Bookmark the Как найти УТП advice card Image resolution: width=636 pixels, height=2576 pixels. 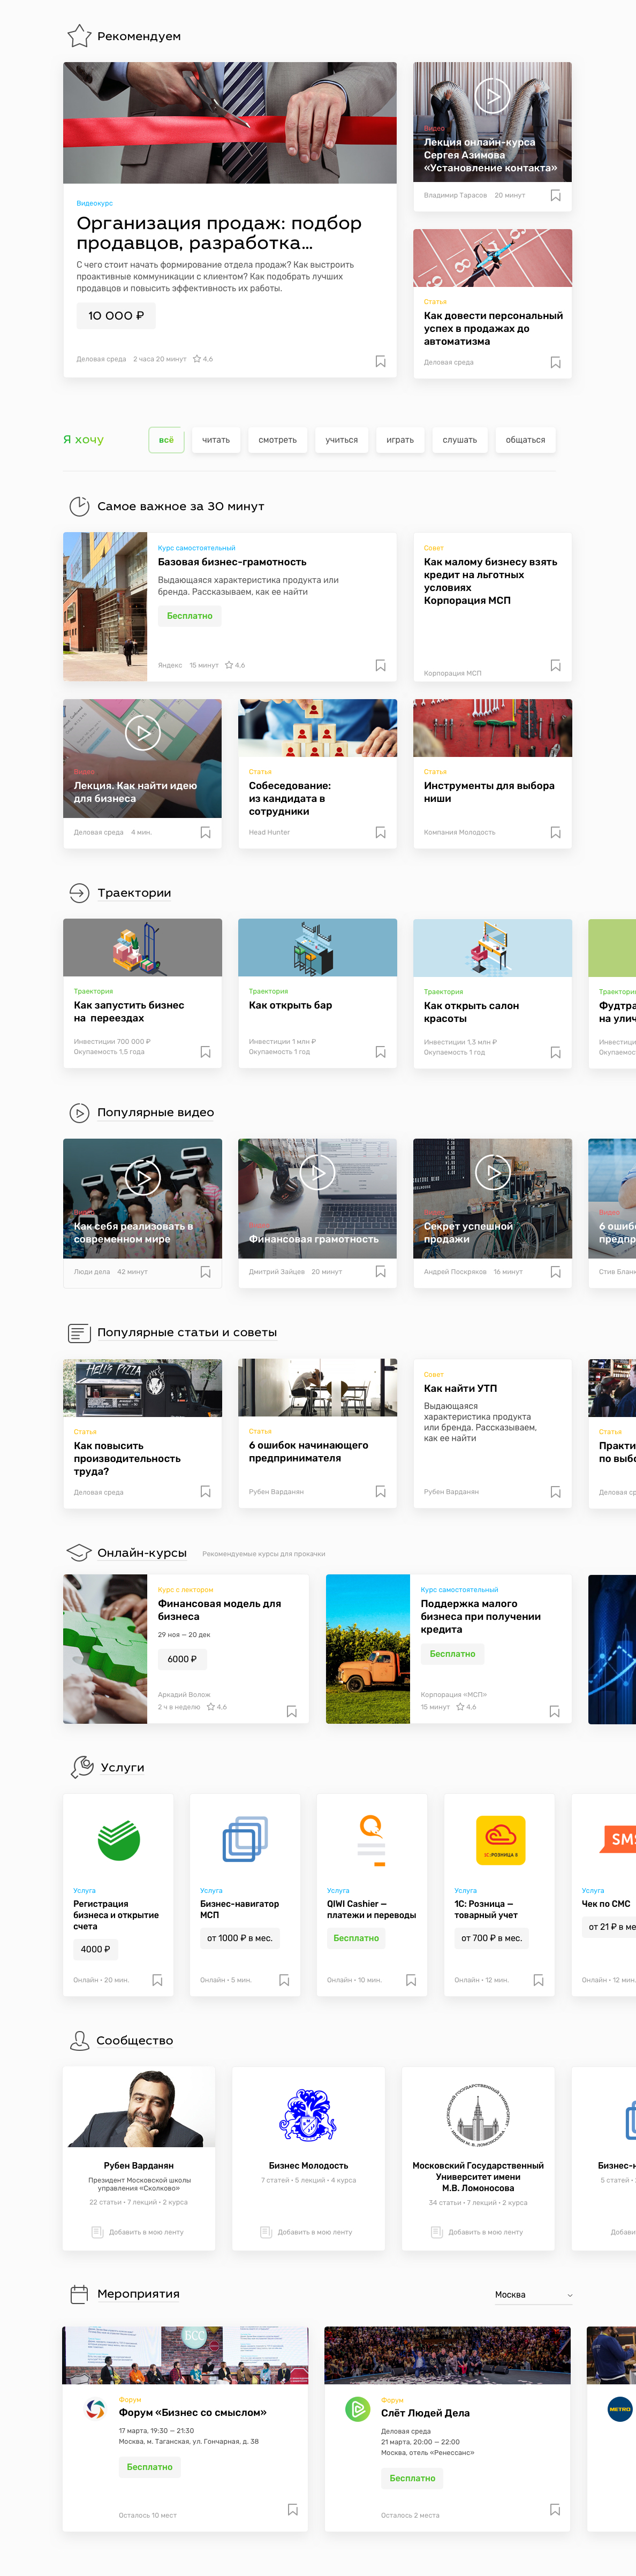555,1492
